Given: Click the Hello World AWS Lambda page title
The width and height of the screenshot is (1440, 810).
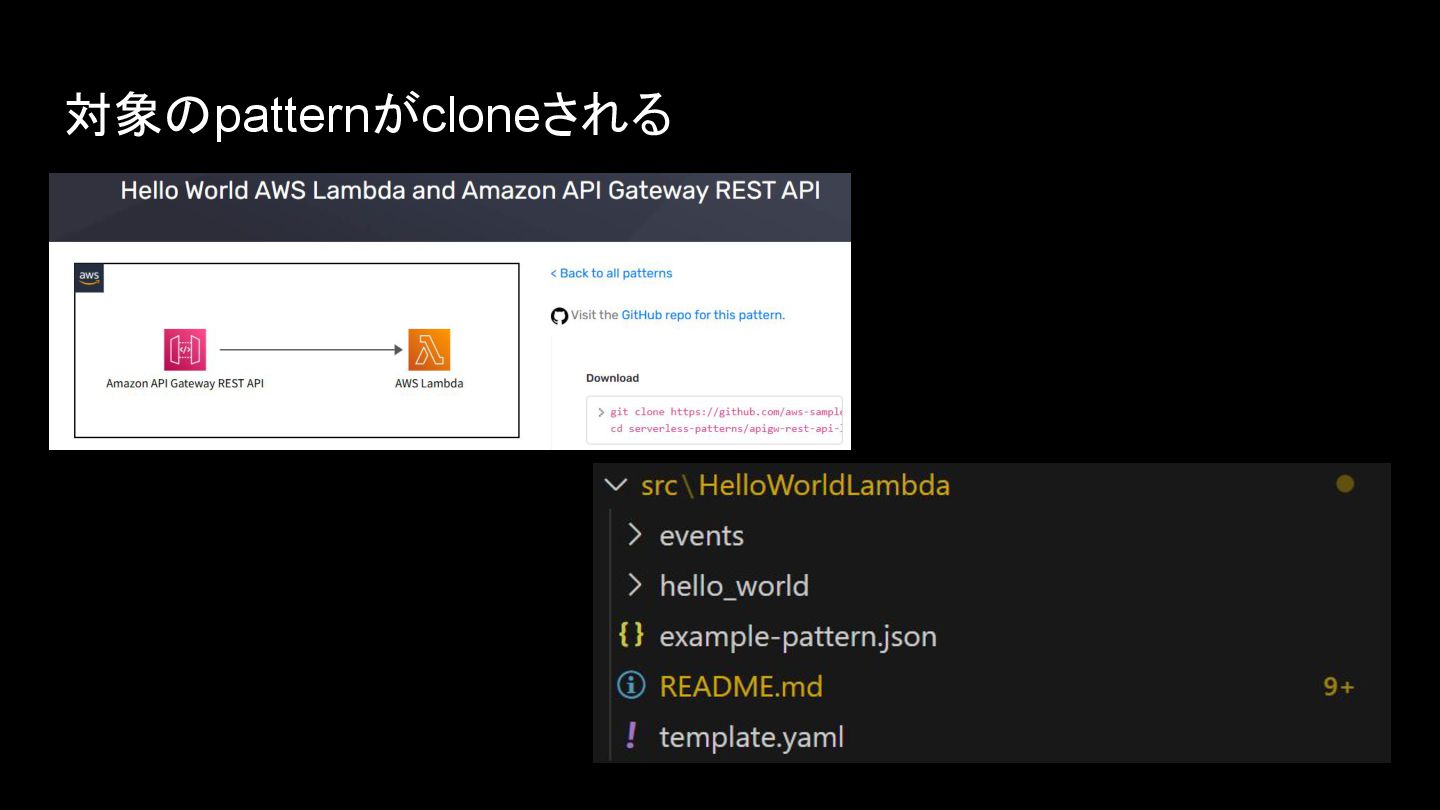Looking at the screenshot, I should pyautogui.click(x=470, y=191).
